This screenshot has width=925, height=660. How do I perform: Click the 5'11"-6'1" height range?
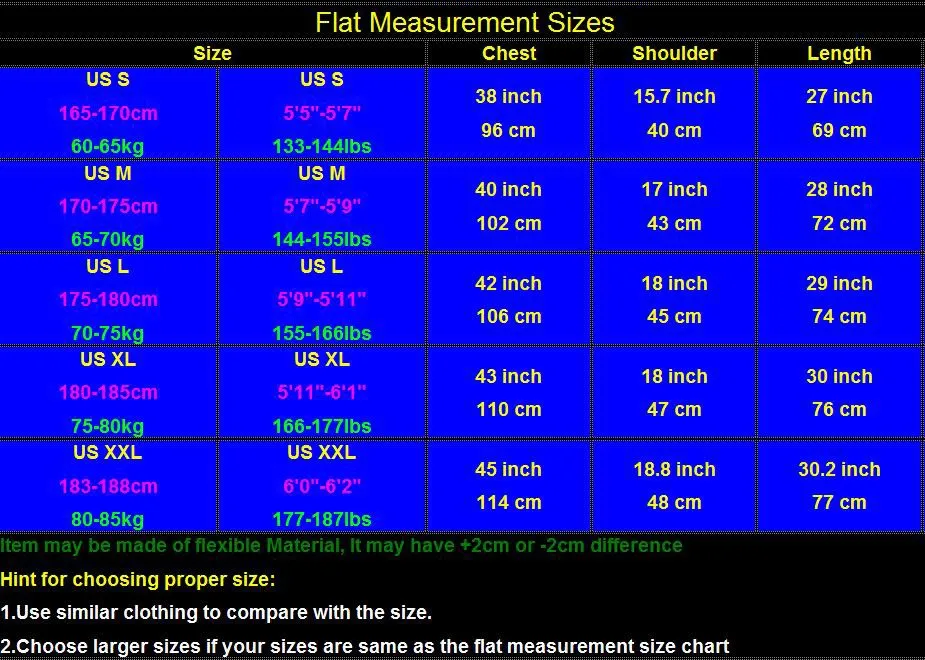point(322,392)
